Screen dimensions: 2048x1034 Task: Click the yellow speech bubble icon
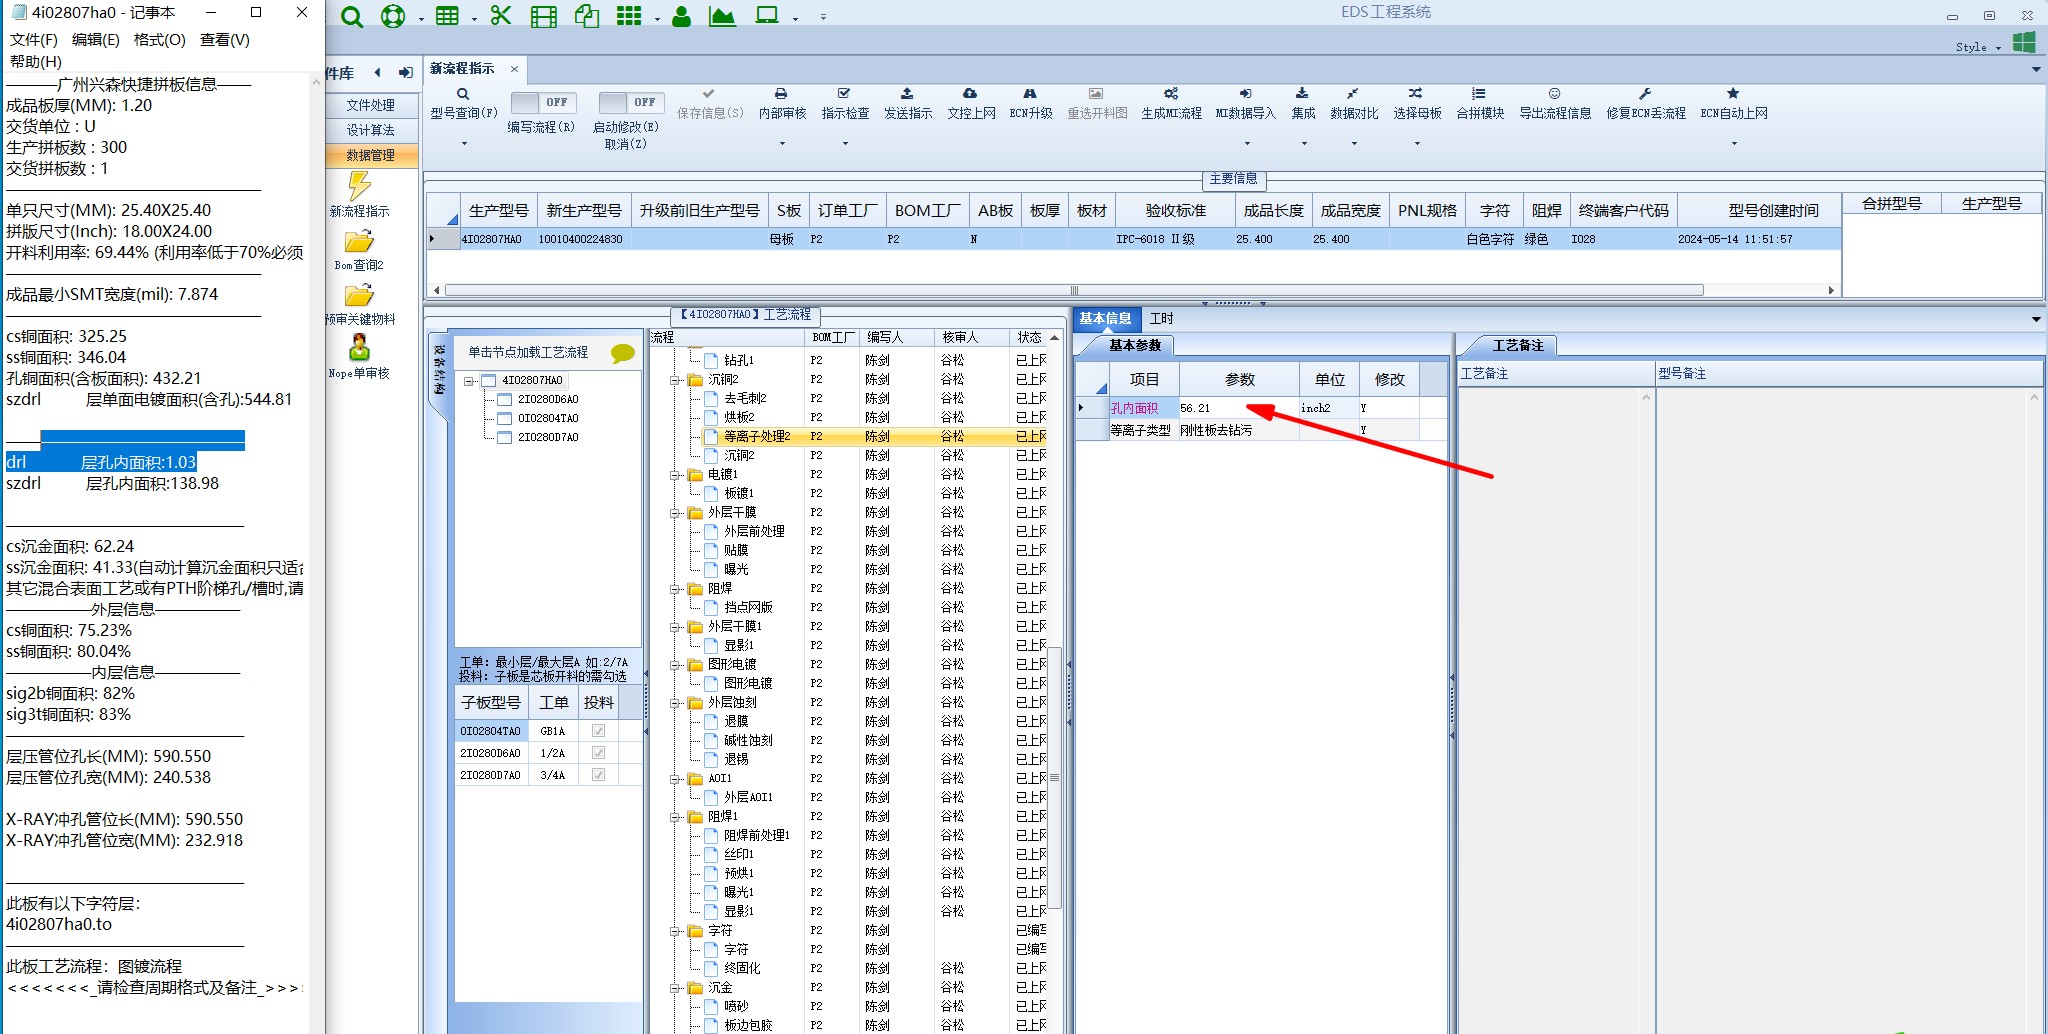pyautogui.click(x=622, y=353)
